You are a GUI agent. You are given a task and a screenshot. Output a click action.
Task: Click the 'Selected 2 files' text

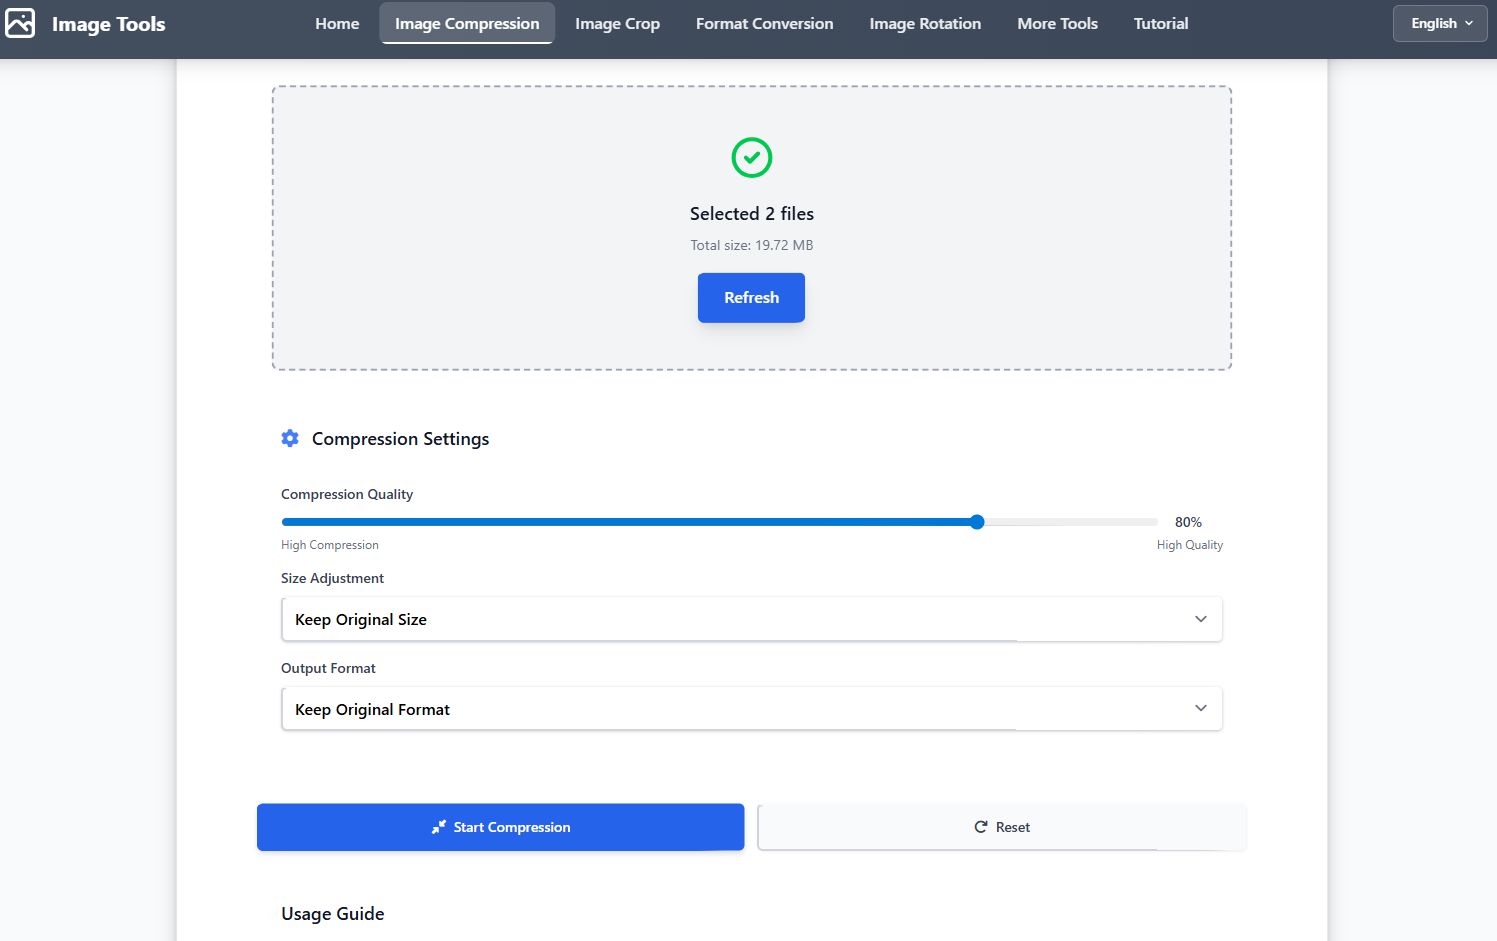pos(751,214)
